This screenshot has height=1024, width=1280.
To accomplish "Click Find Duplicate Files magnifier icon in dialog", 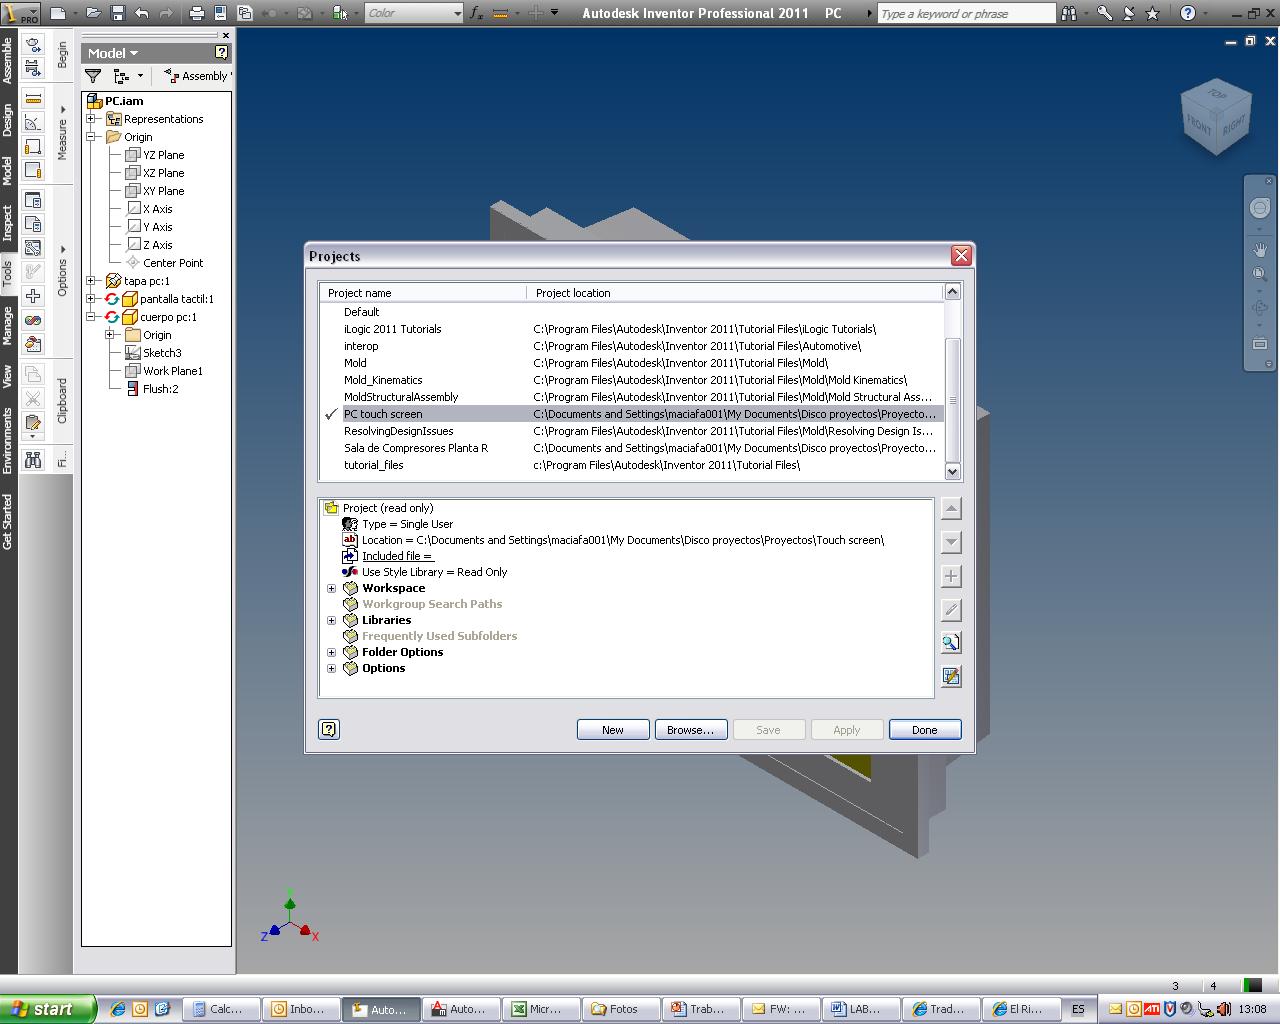I will (951, 643).
